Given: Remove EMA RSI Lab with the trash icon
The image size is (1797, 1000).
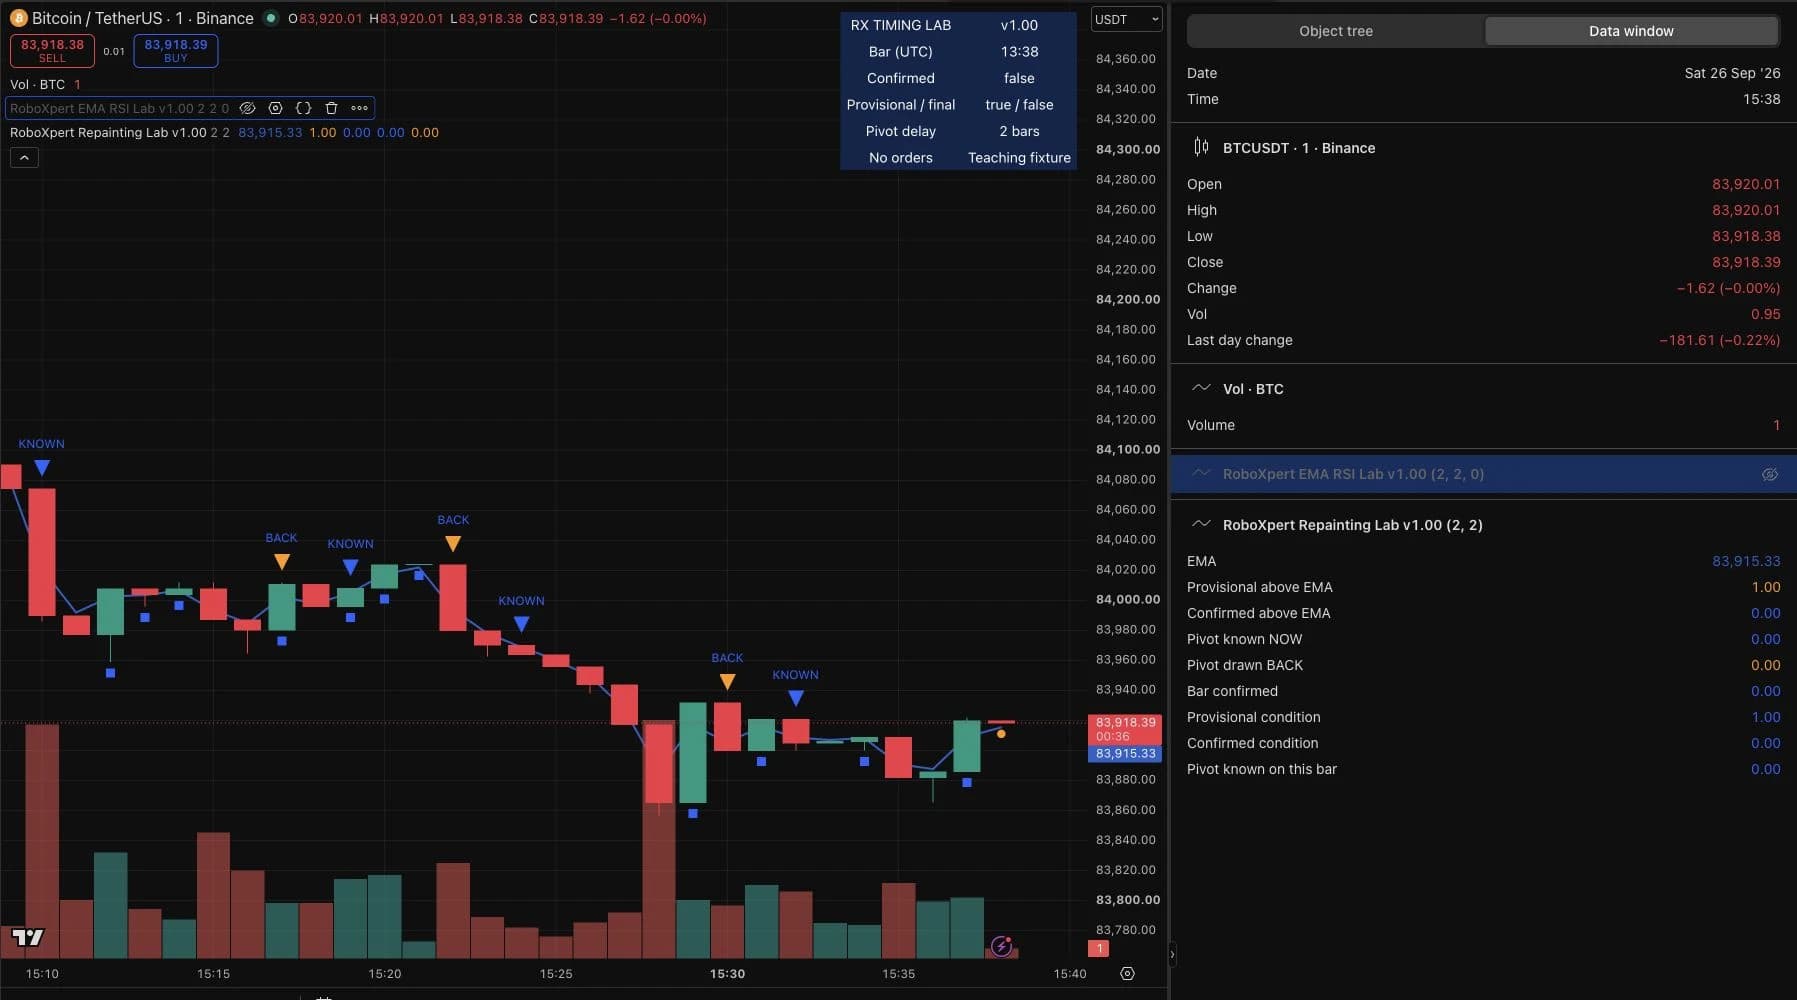Looking at the screenshot, I should [332, 108].
